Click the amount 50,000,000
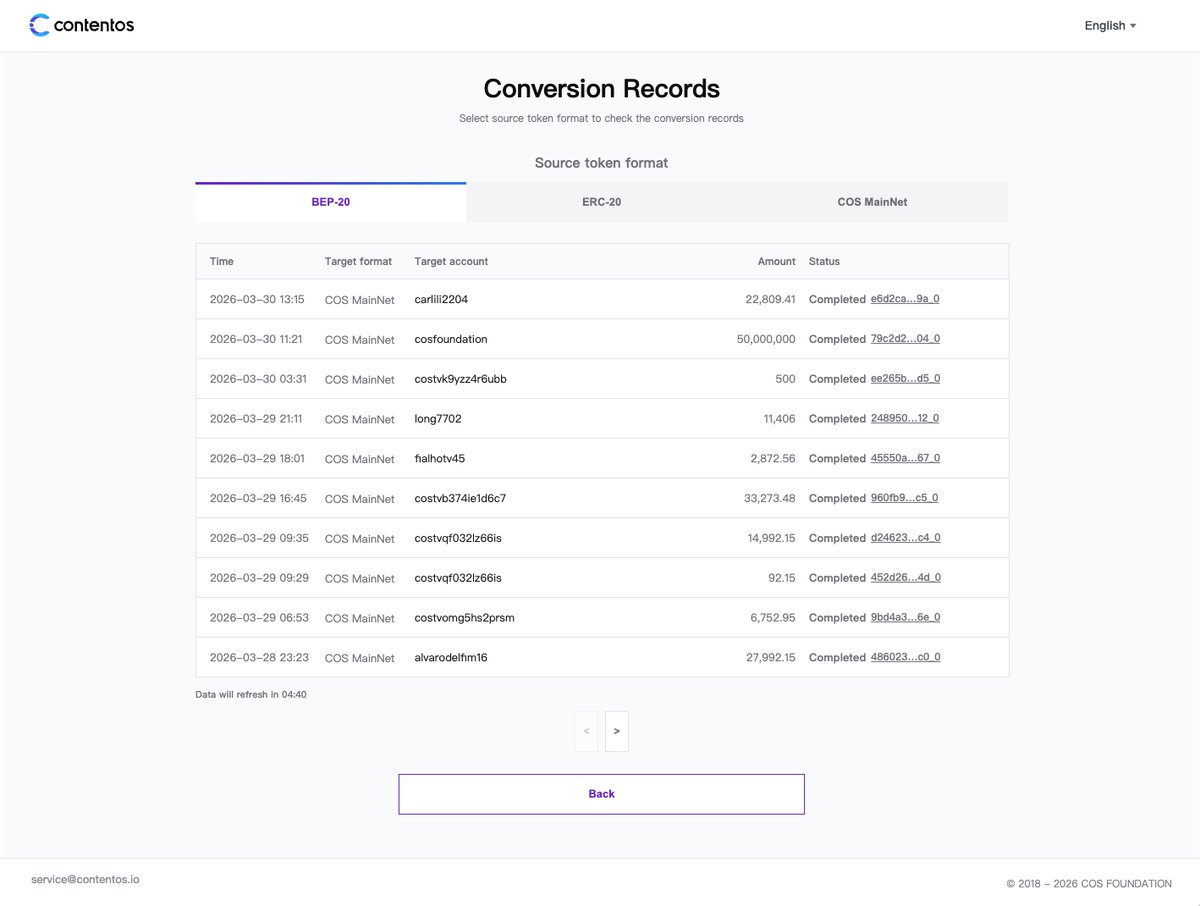The image size is (1200, 906). (766, 339)
